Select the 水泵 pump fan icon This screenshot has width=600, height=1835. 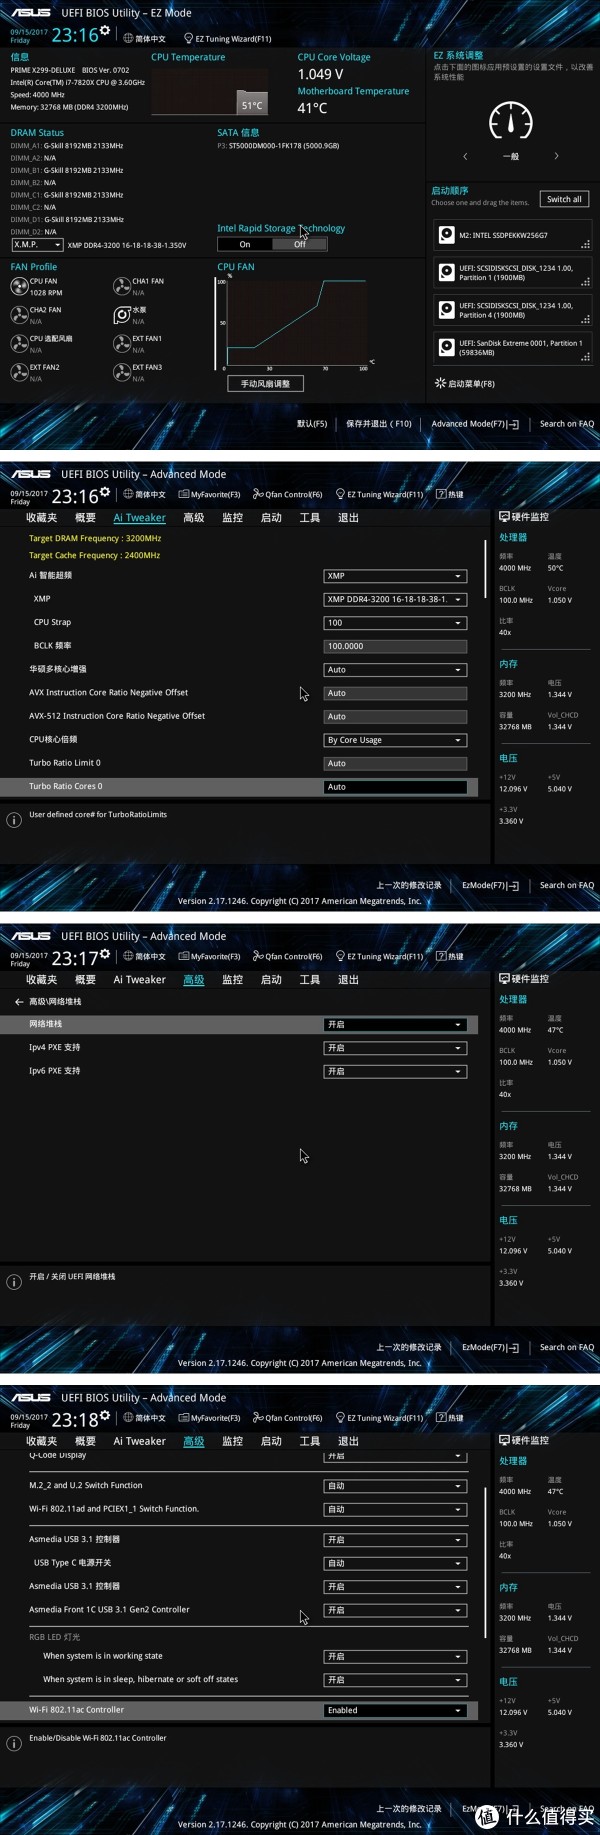click(122, 315)
